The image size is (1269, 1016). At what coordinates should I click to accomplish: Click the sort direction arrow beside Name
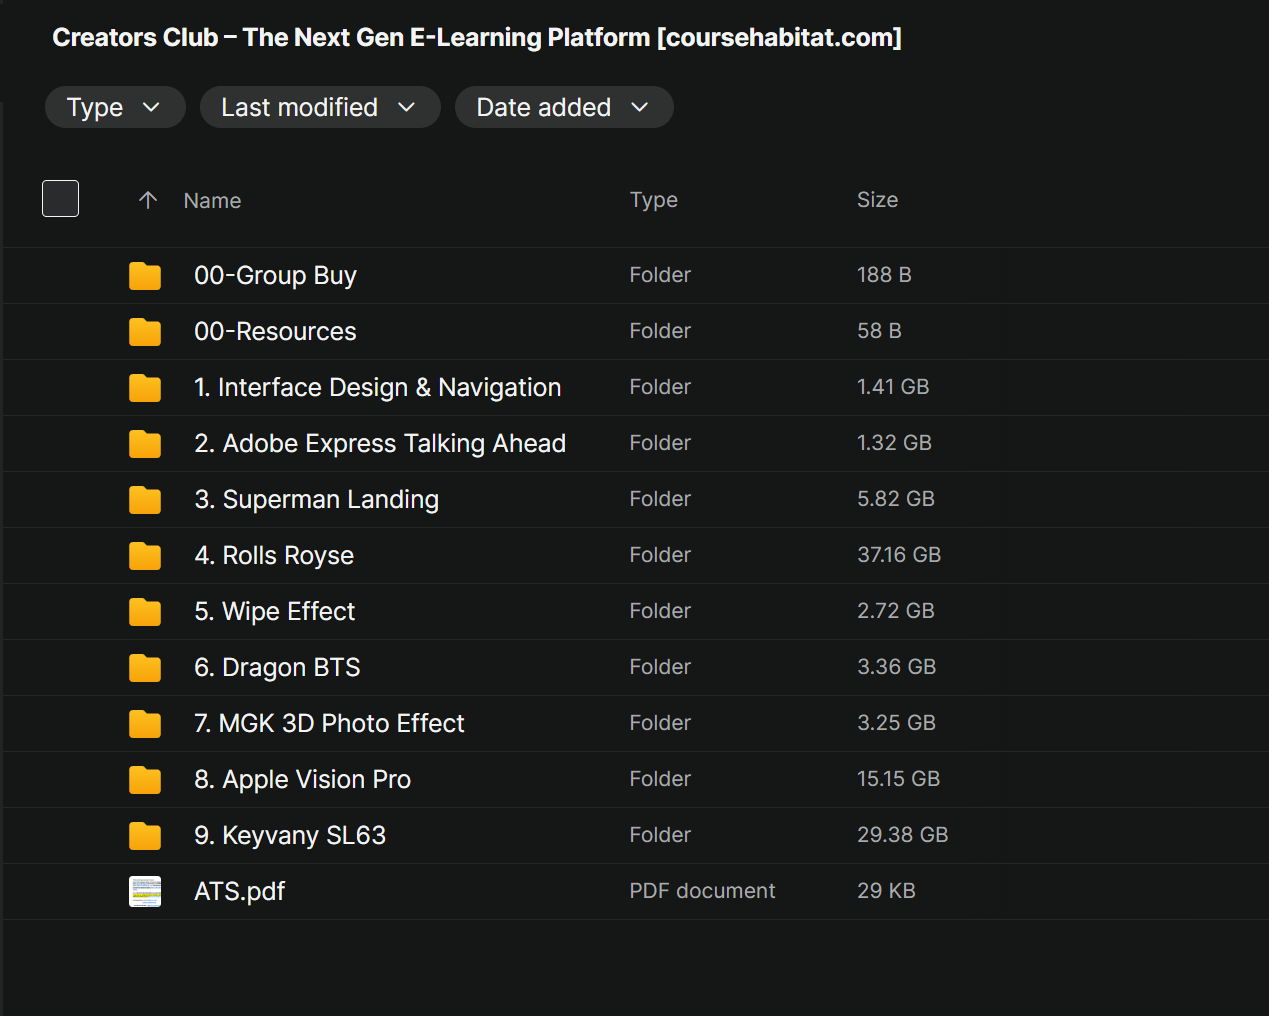pyautogui.click(x=148, y=200)
